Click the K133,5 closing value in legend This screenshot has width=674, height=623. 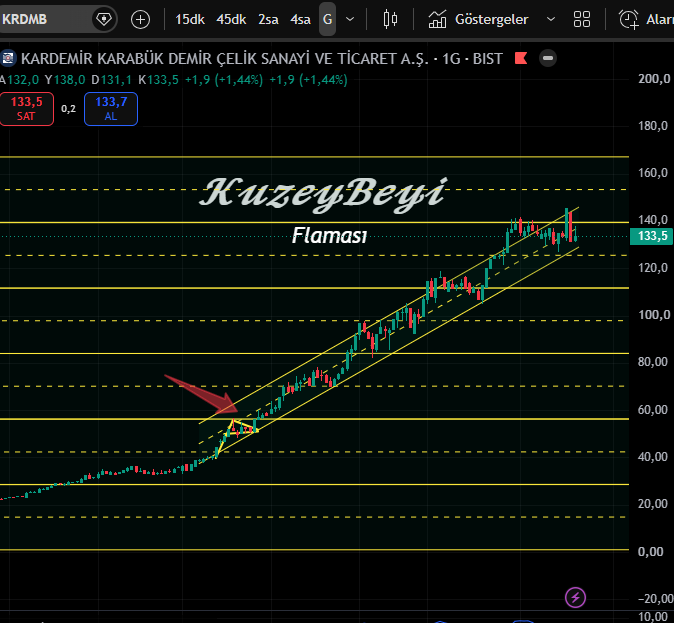[x=158, y=80]
